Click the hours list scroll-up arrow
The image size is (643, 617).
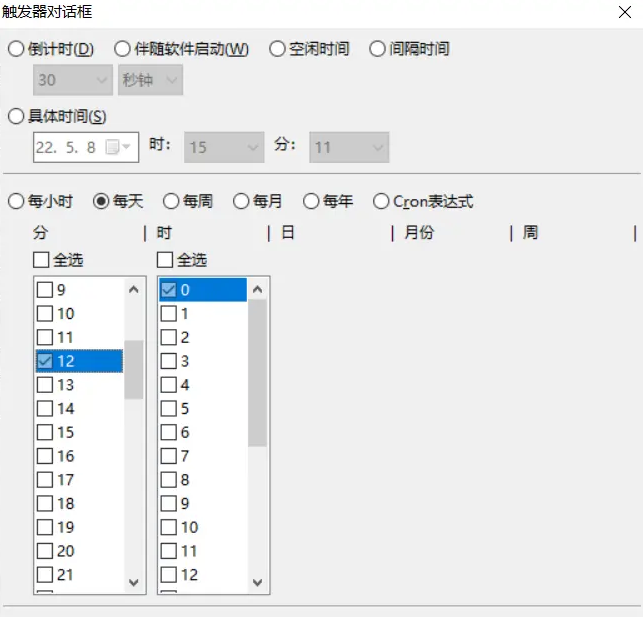[x=257, y=290]
